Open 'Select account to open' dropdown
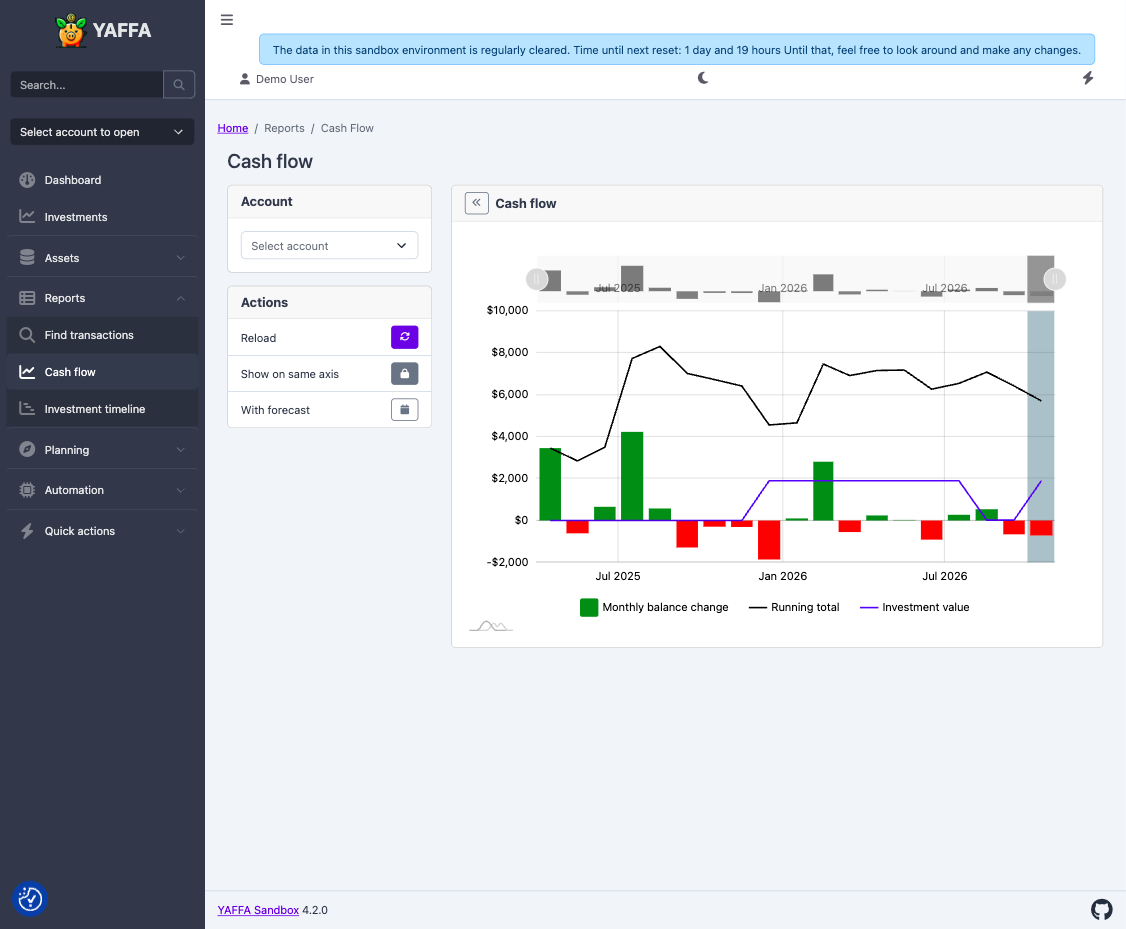Image resolution: width=1126 pixels, height=929 pixels. click(102, 132)
